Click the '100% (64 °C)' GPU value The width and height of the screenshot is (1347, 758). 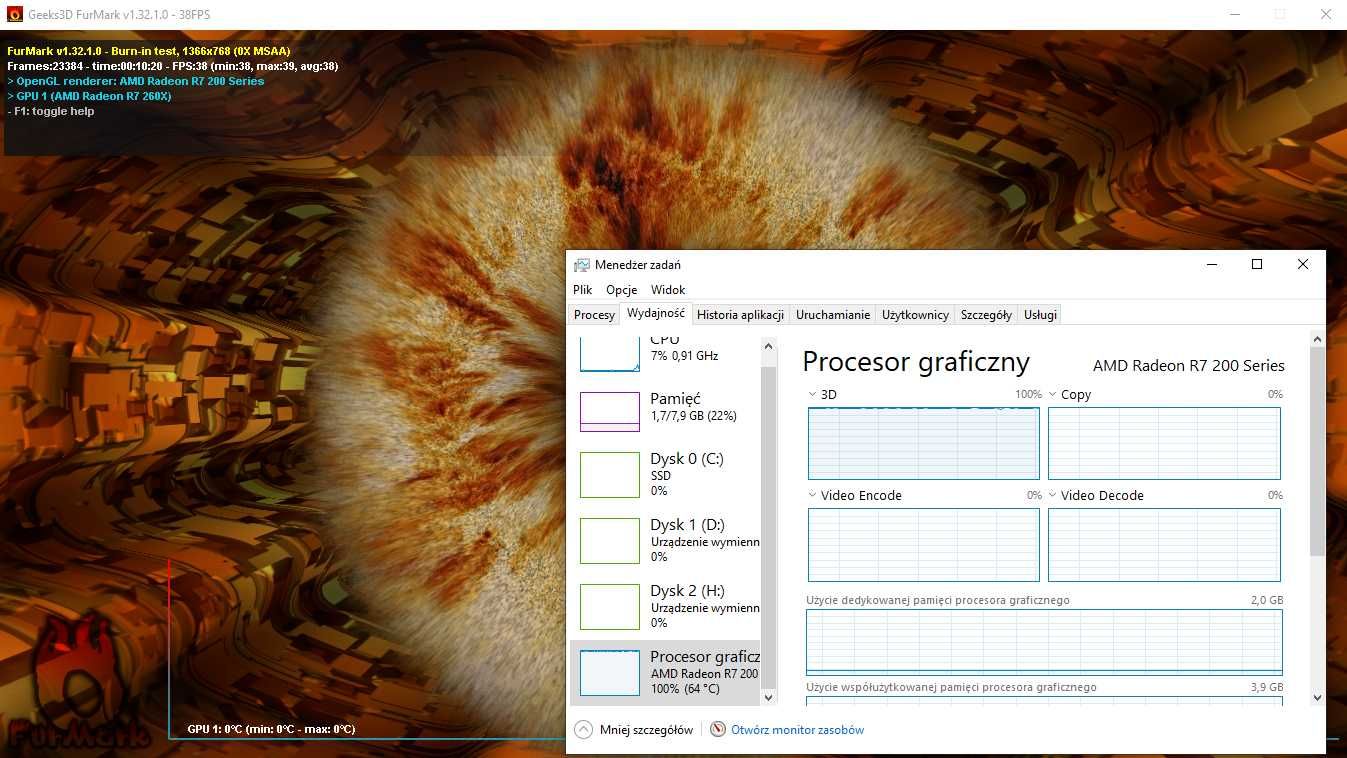685,689
